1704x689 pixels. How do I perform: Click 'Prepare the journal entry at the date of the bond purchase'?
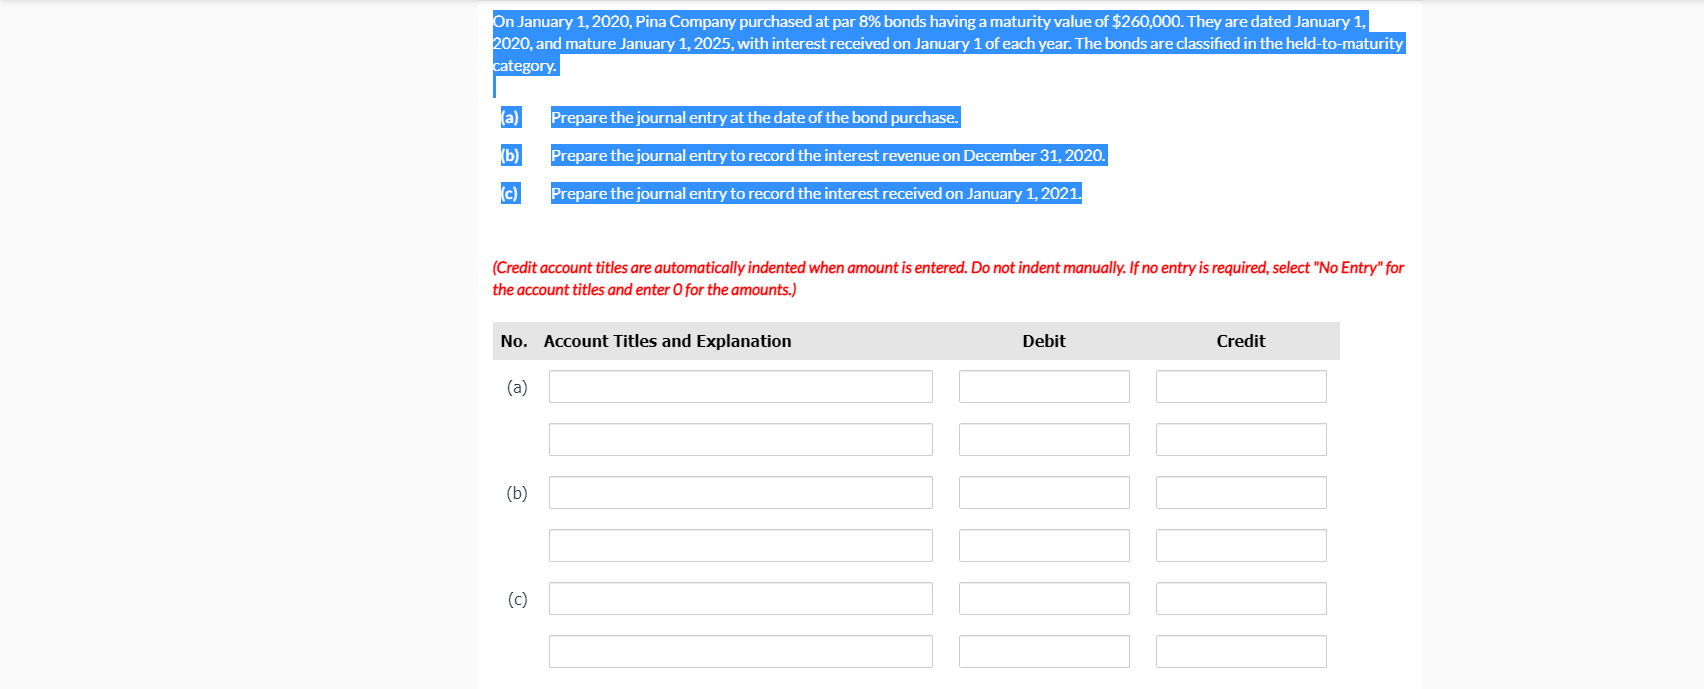point(755,117)
